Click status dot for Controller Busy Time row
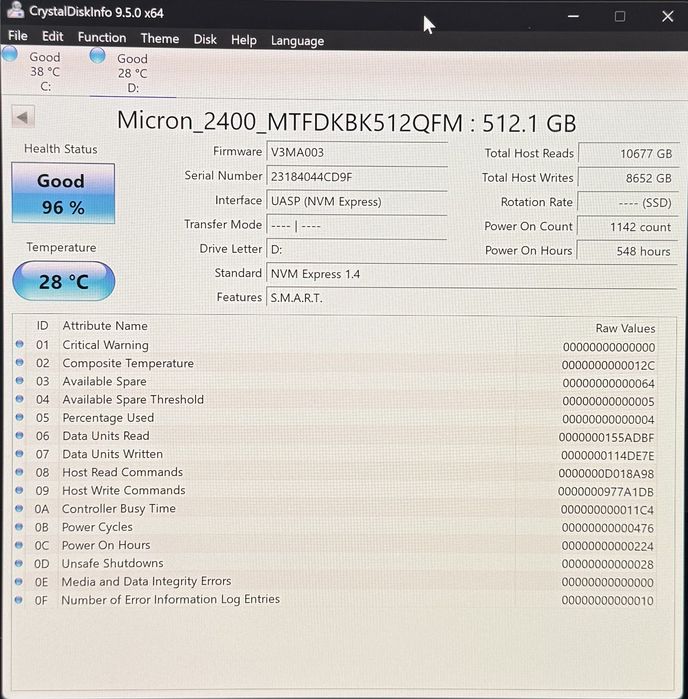 click(x=19, y=509)
